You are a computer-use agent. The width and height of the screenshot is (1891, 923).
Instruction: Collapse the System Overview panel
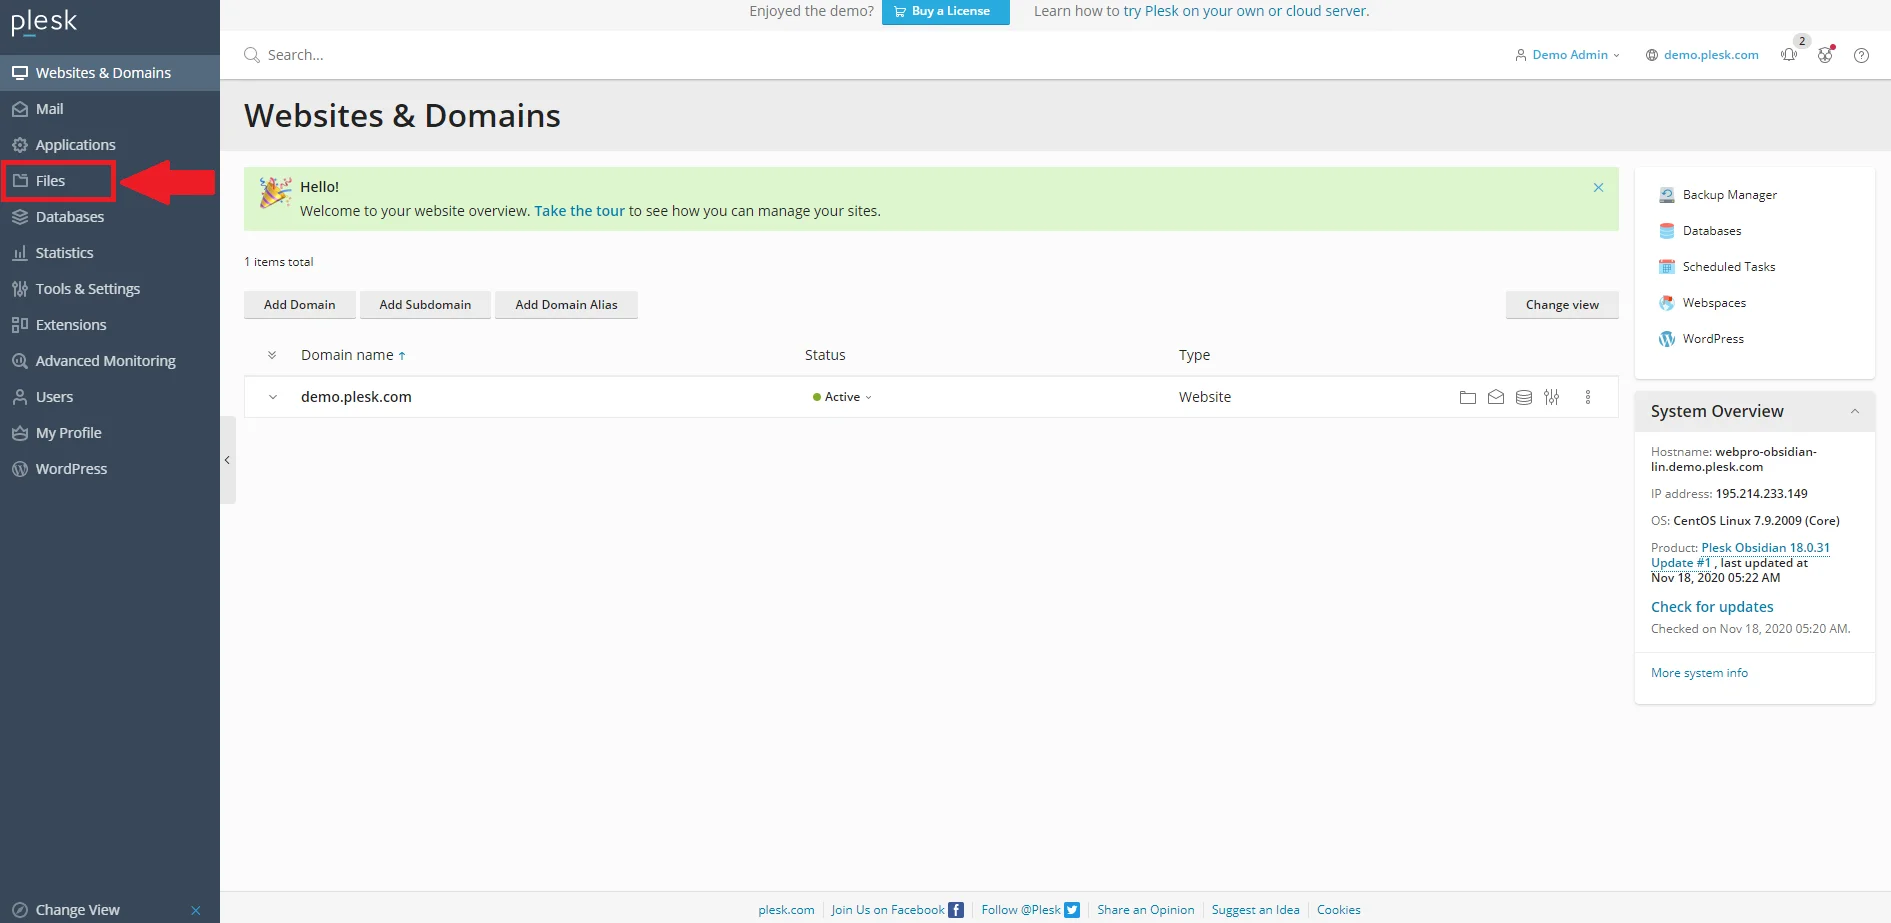coord(1854,411)
